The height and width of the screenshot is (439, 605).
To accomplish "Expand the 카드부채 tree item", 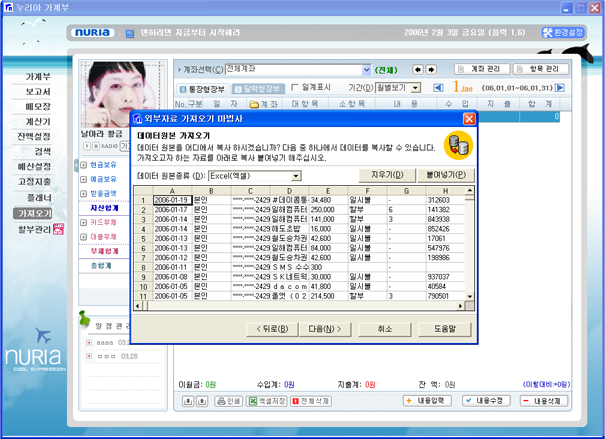I will click(84, 222).
